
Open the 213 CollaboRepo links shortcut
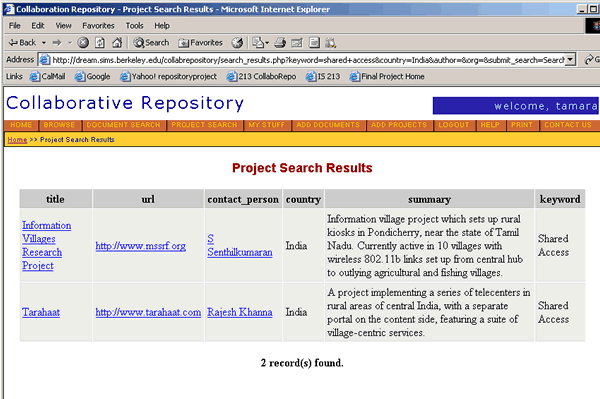click(x=262, y=77)
